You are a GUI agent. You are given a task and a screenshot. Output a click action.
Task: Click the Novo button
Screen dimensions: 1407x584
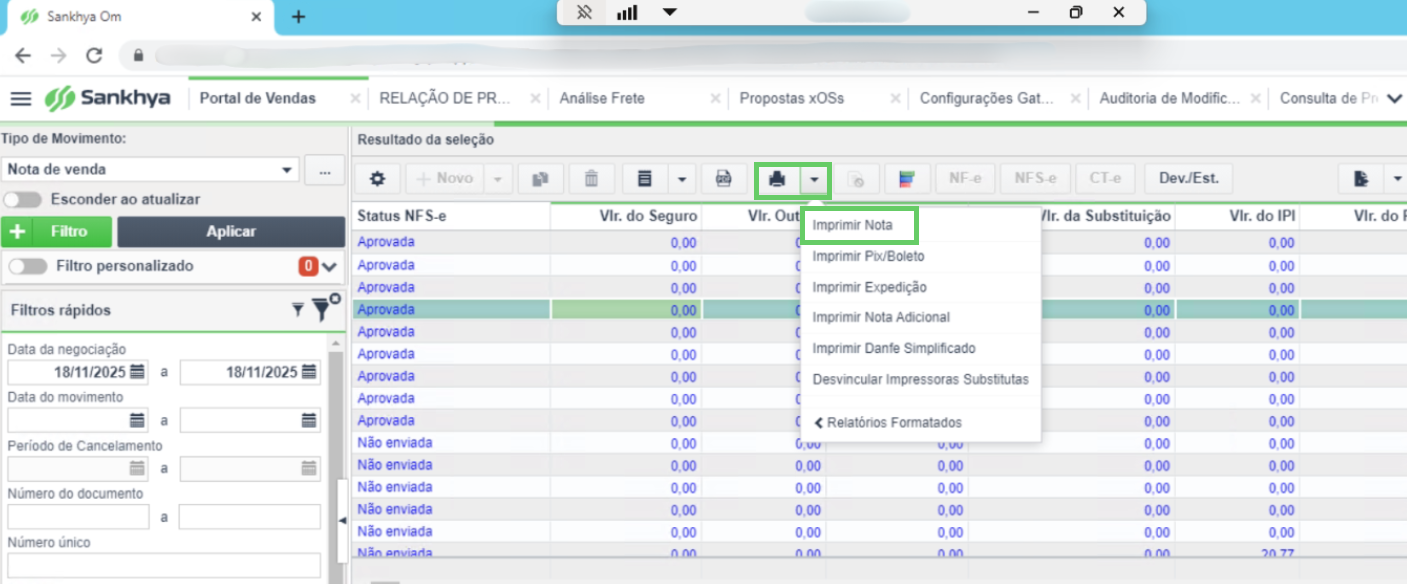[x=445, y=179]
